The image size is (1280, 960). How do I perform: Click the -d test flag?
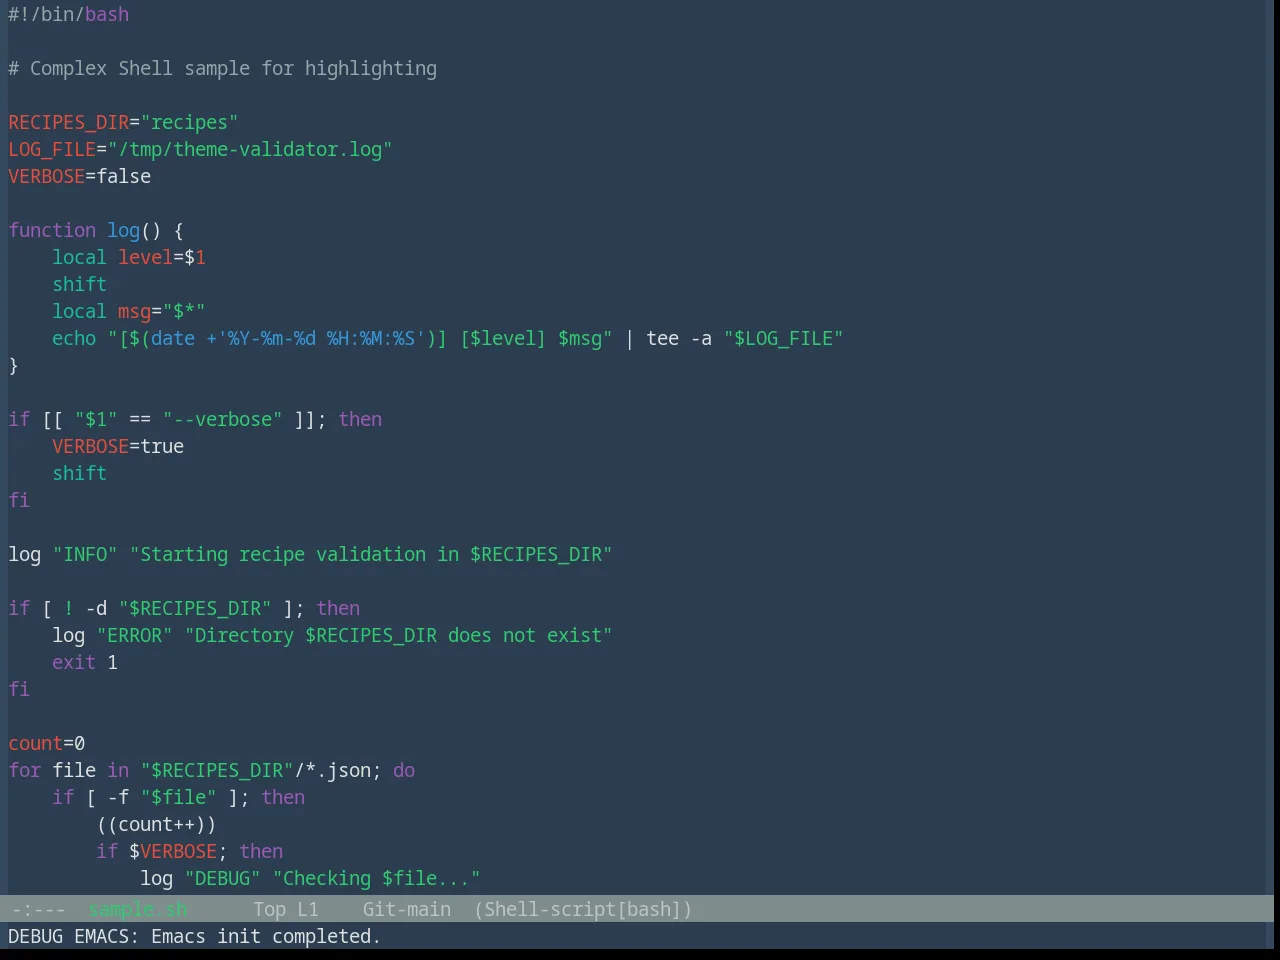pos(96,608)
